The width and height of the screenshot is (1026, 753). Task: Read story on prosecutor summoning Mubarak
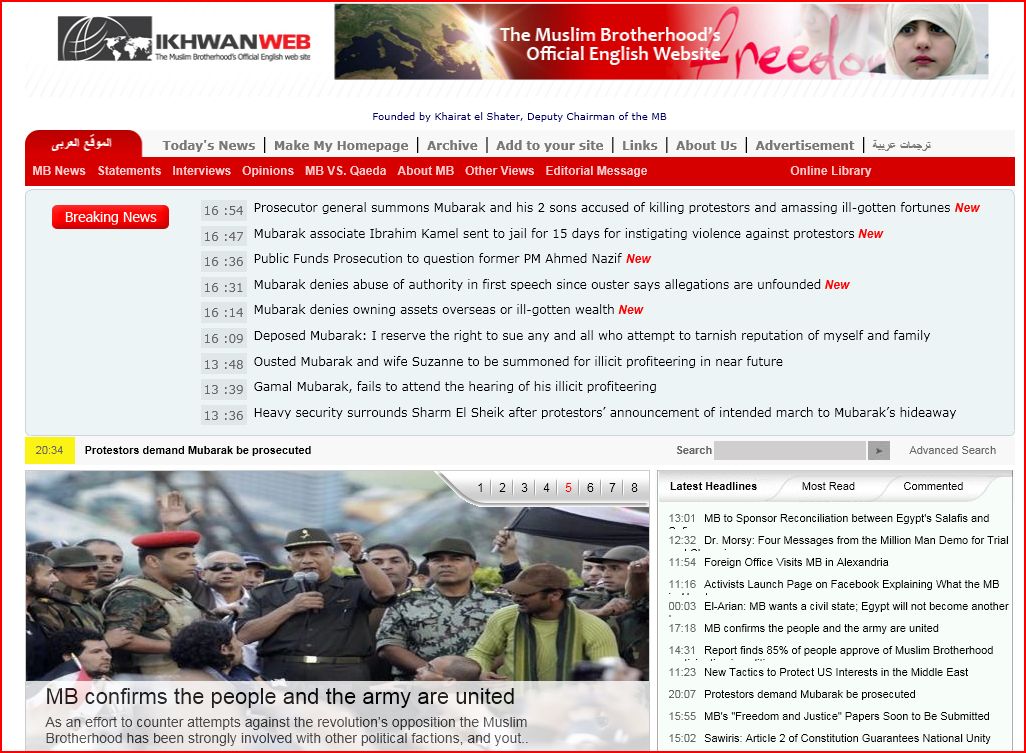(x=601, y=208)
